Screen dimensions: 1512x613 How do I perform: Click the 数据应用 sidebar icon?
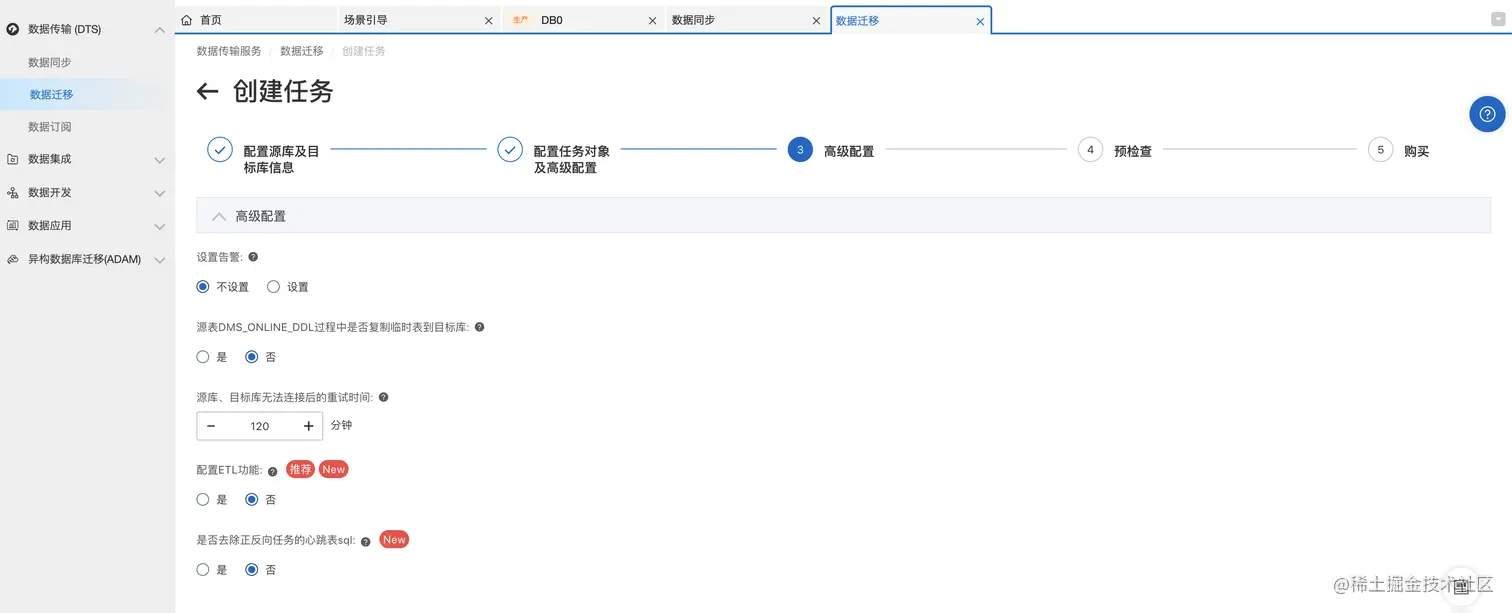pos(13,225)
